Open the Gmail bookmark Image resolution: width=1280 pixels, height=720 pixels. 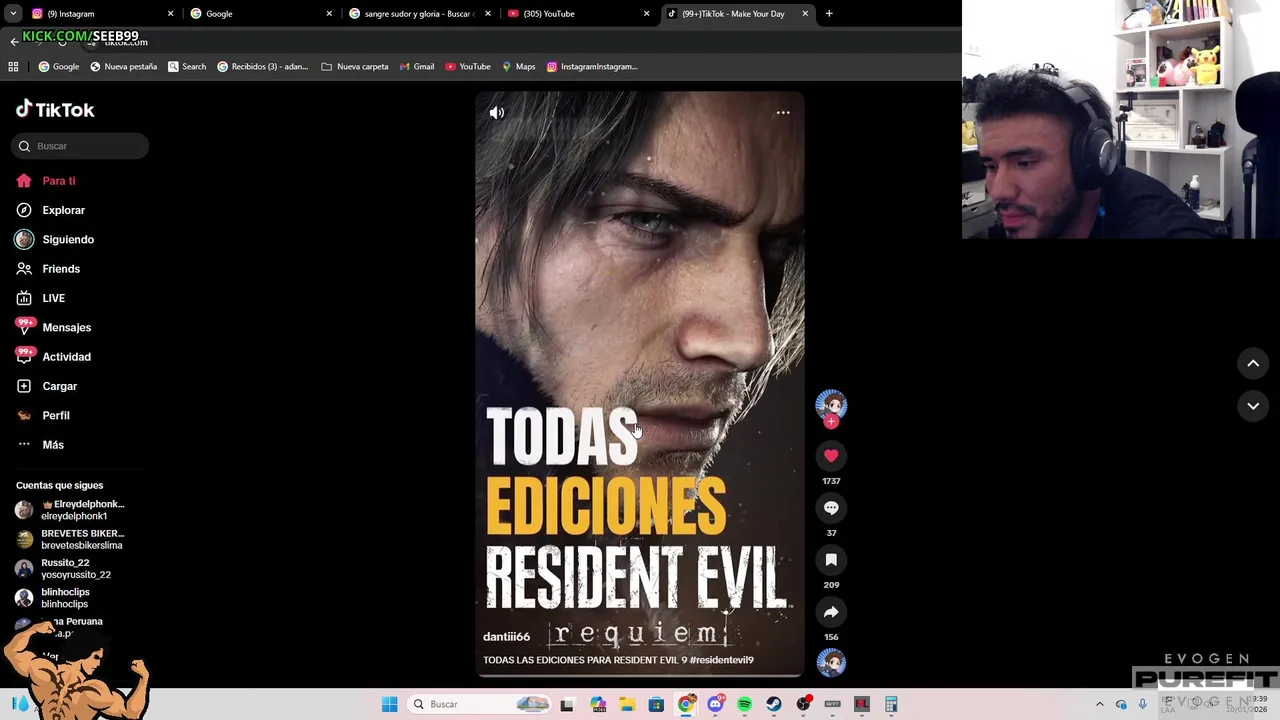coord(417,67)
